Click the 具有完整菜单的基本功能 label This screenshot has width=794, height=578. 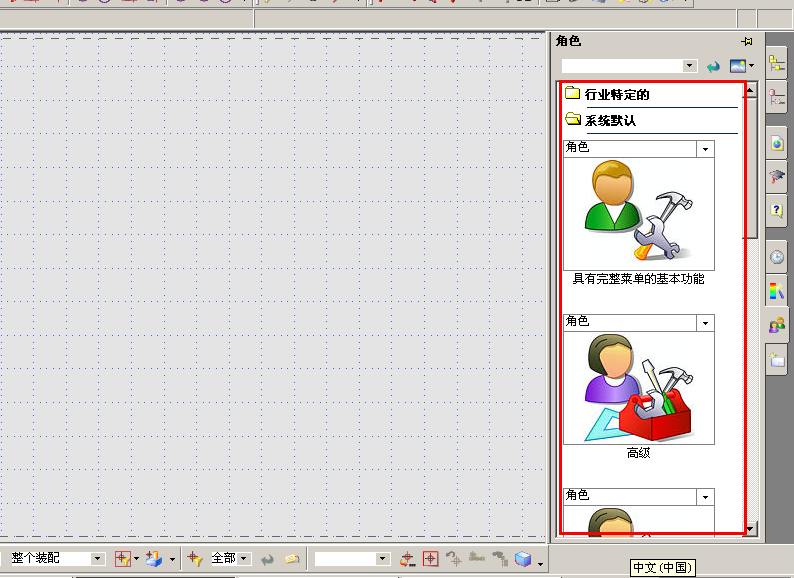click(638, 279)
